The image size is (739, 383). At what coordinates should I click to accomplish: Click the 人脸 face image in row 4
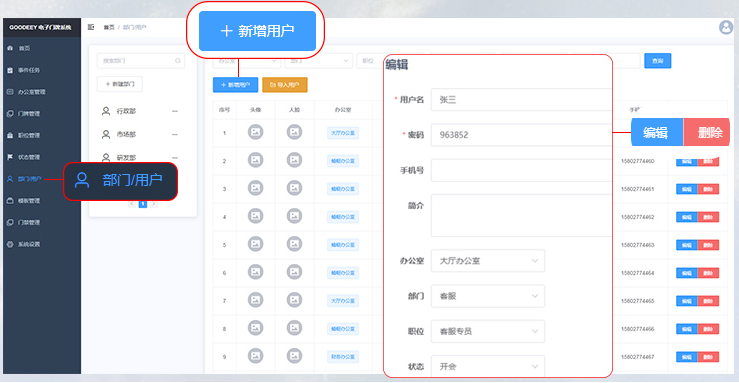point(294,216)
